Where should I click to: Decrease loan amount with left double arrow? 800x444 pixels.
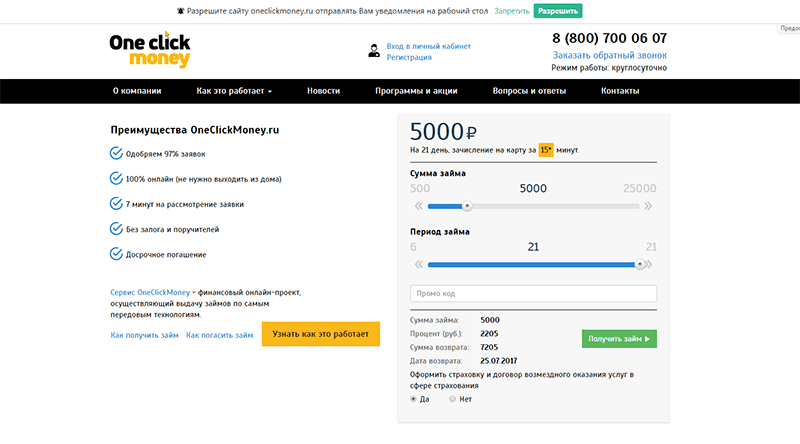click(x=418, y=206)
